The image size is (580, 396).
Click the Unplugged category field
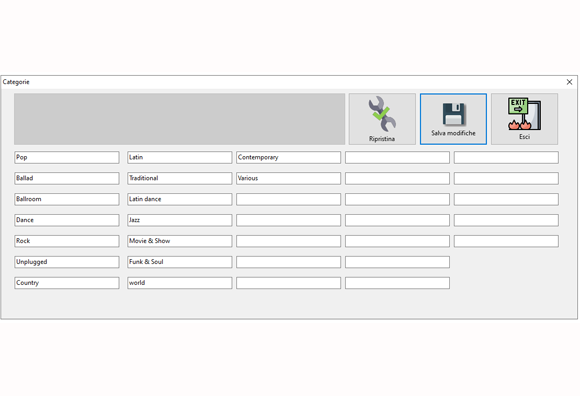pos(67,262)
